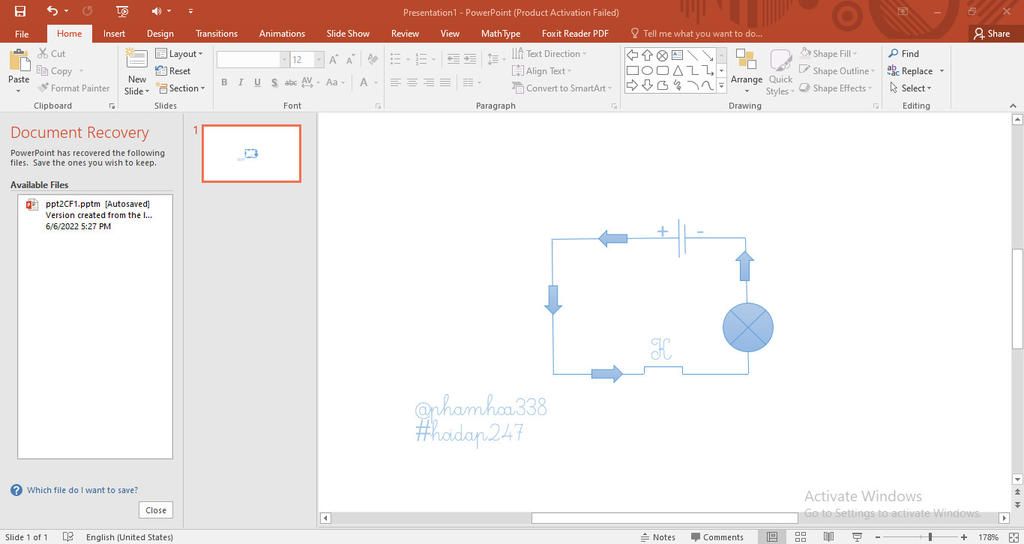Click the horizontal scrollbar thumb
1024x544 pixels.
(664, 518)
